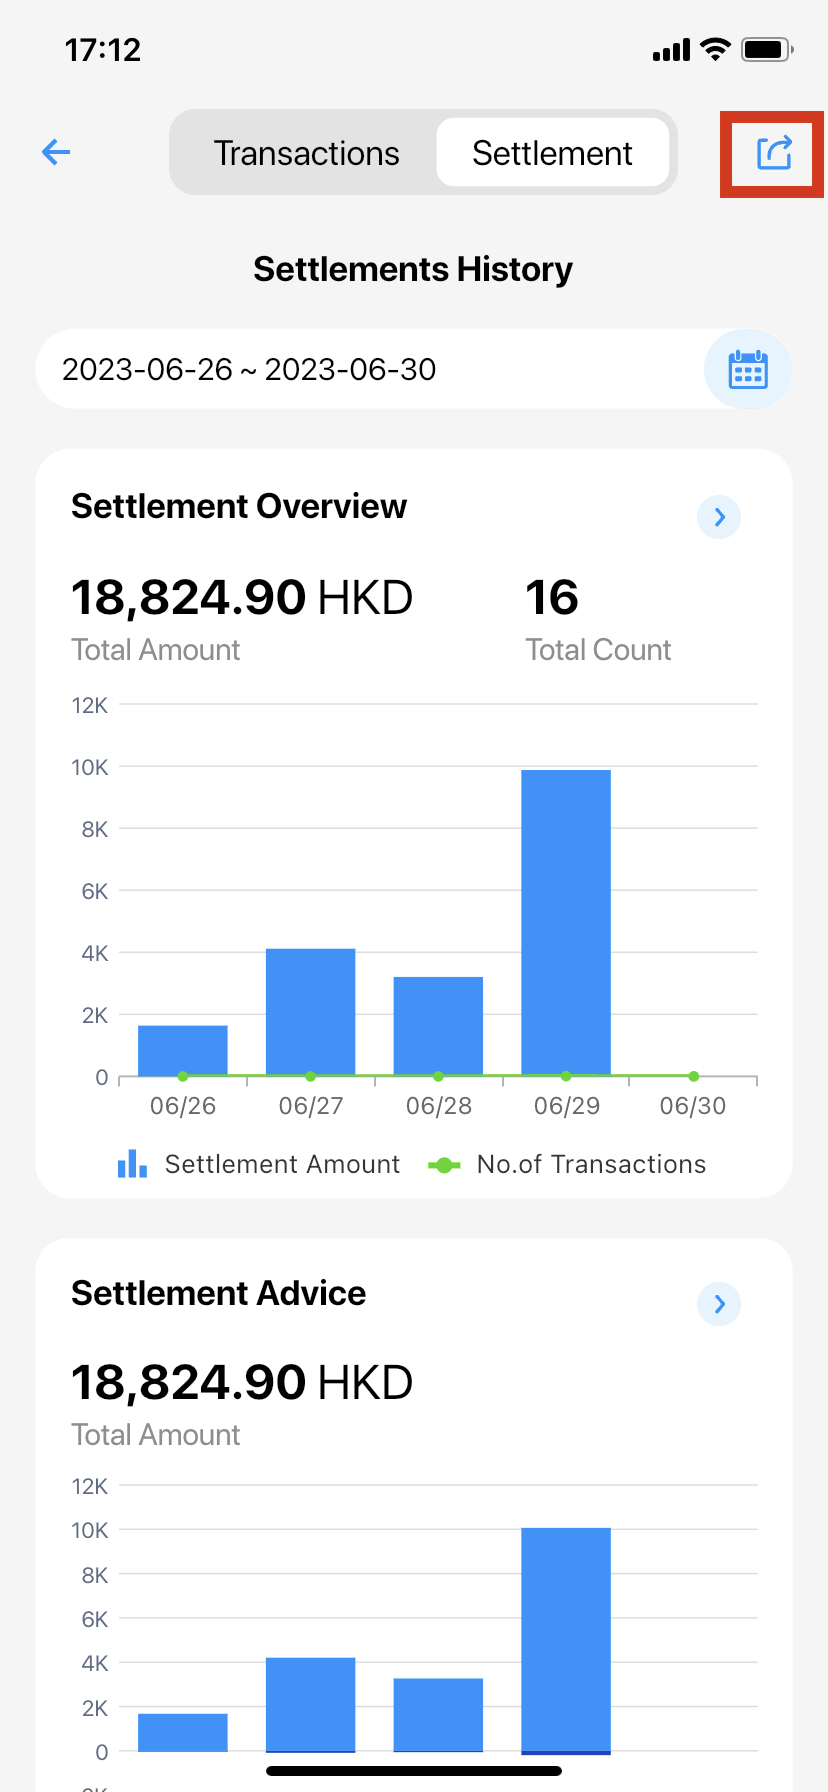Tap the back arrow icon
The width and height of the screenshot is (828, 1792).
[56, 152]
